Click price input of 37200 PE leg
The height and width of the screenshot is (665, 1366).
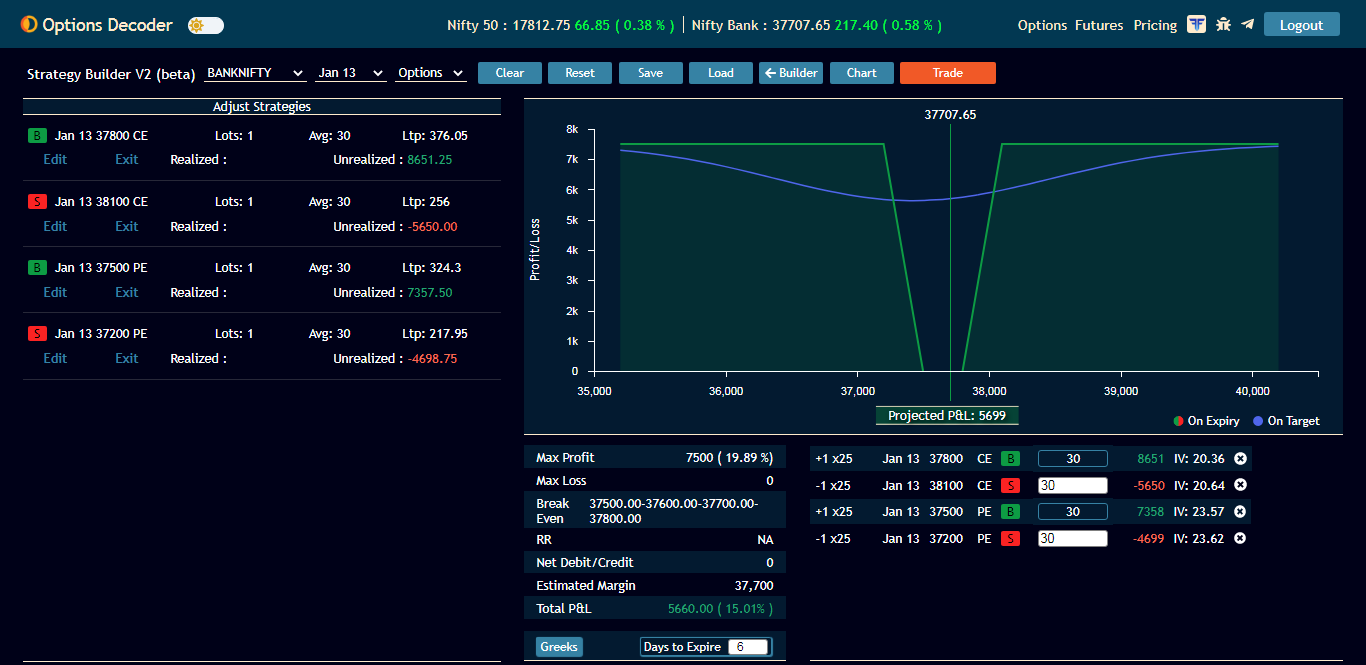(x=1073, y=538)
